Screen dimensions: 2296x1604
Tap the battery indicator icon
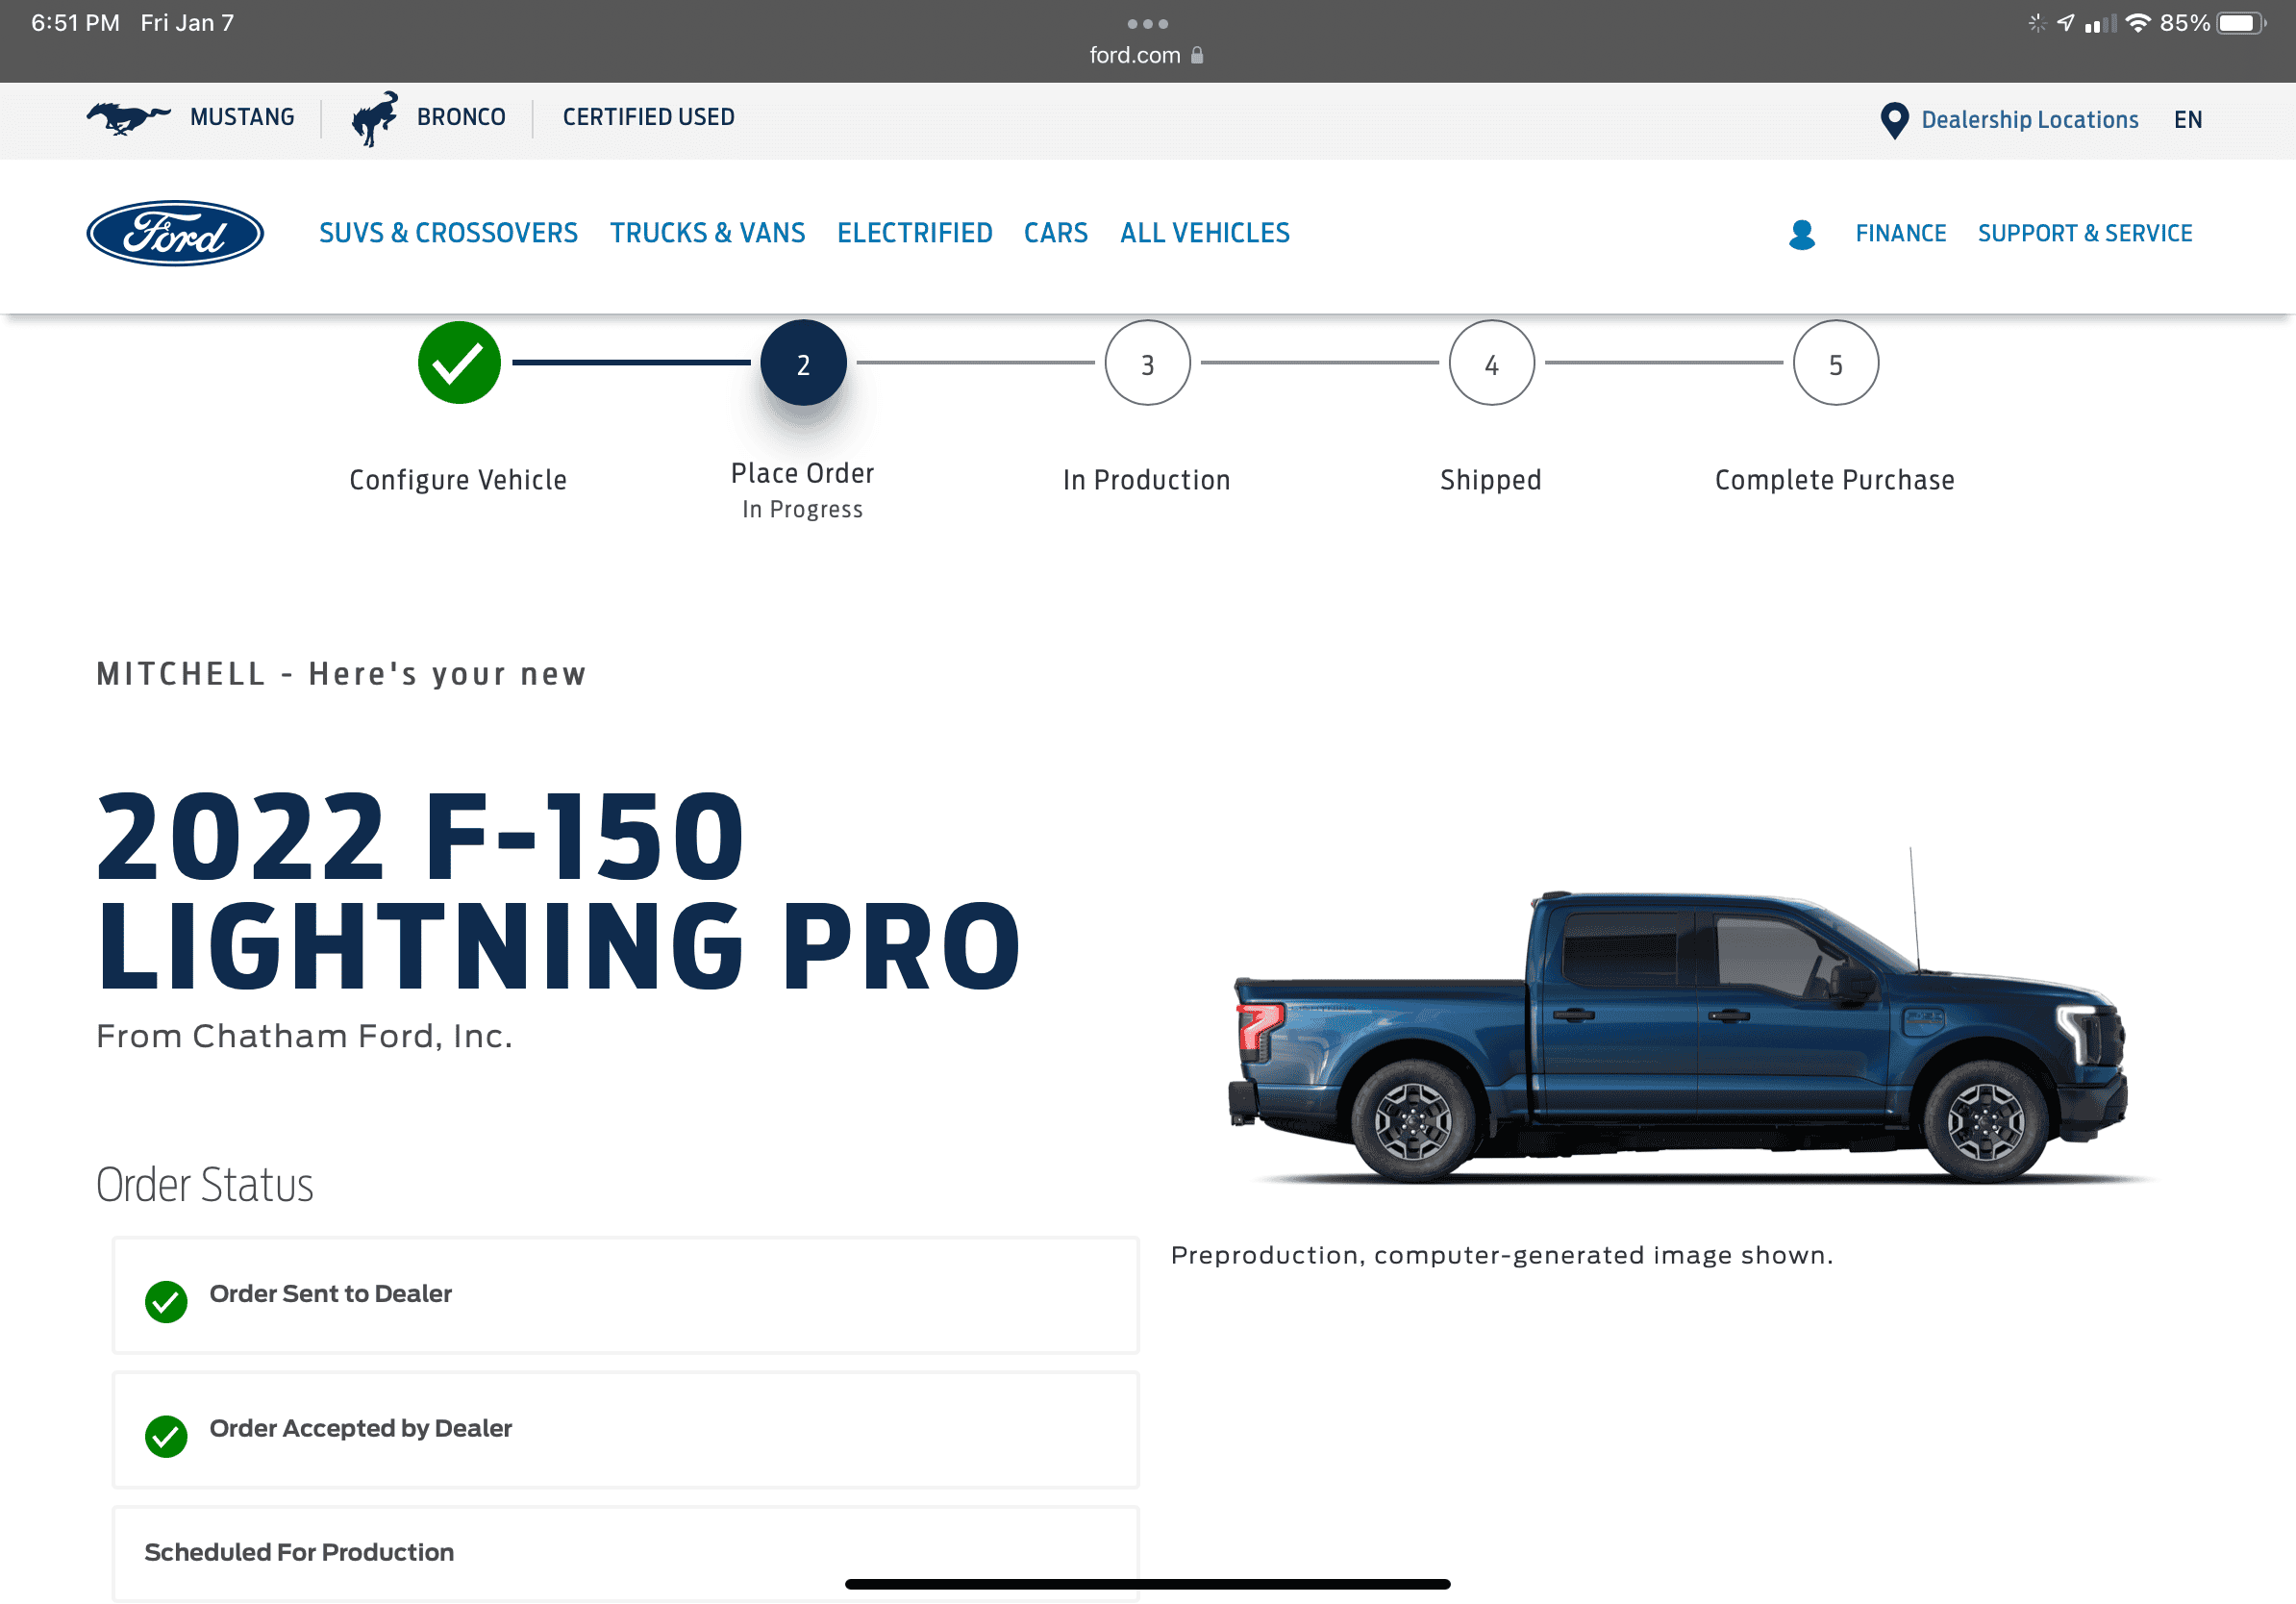click(2241, 23)
